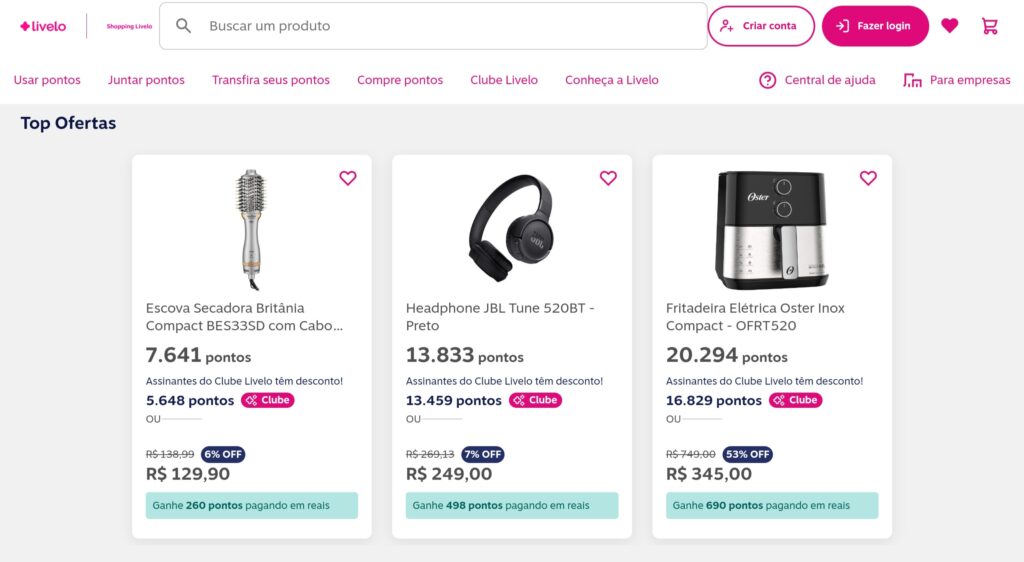Favorite the Escova Secadora Britânia product

tap(348, 178)
